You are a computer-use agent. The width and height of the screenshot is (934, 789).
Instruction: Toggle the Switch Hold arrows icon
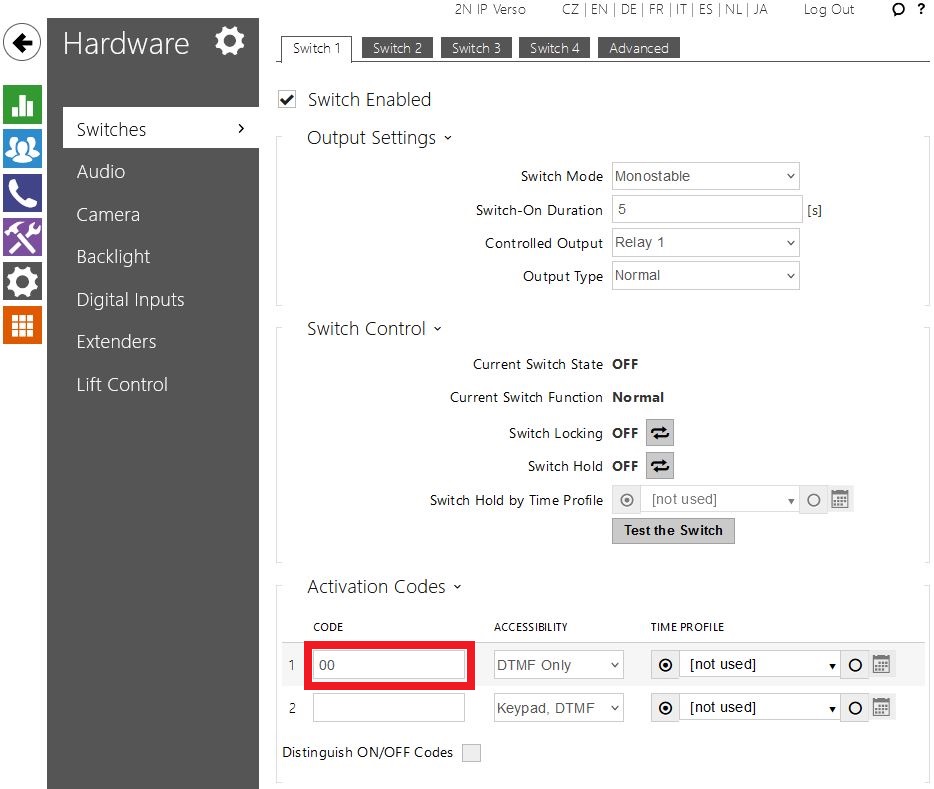pos(659,466)
